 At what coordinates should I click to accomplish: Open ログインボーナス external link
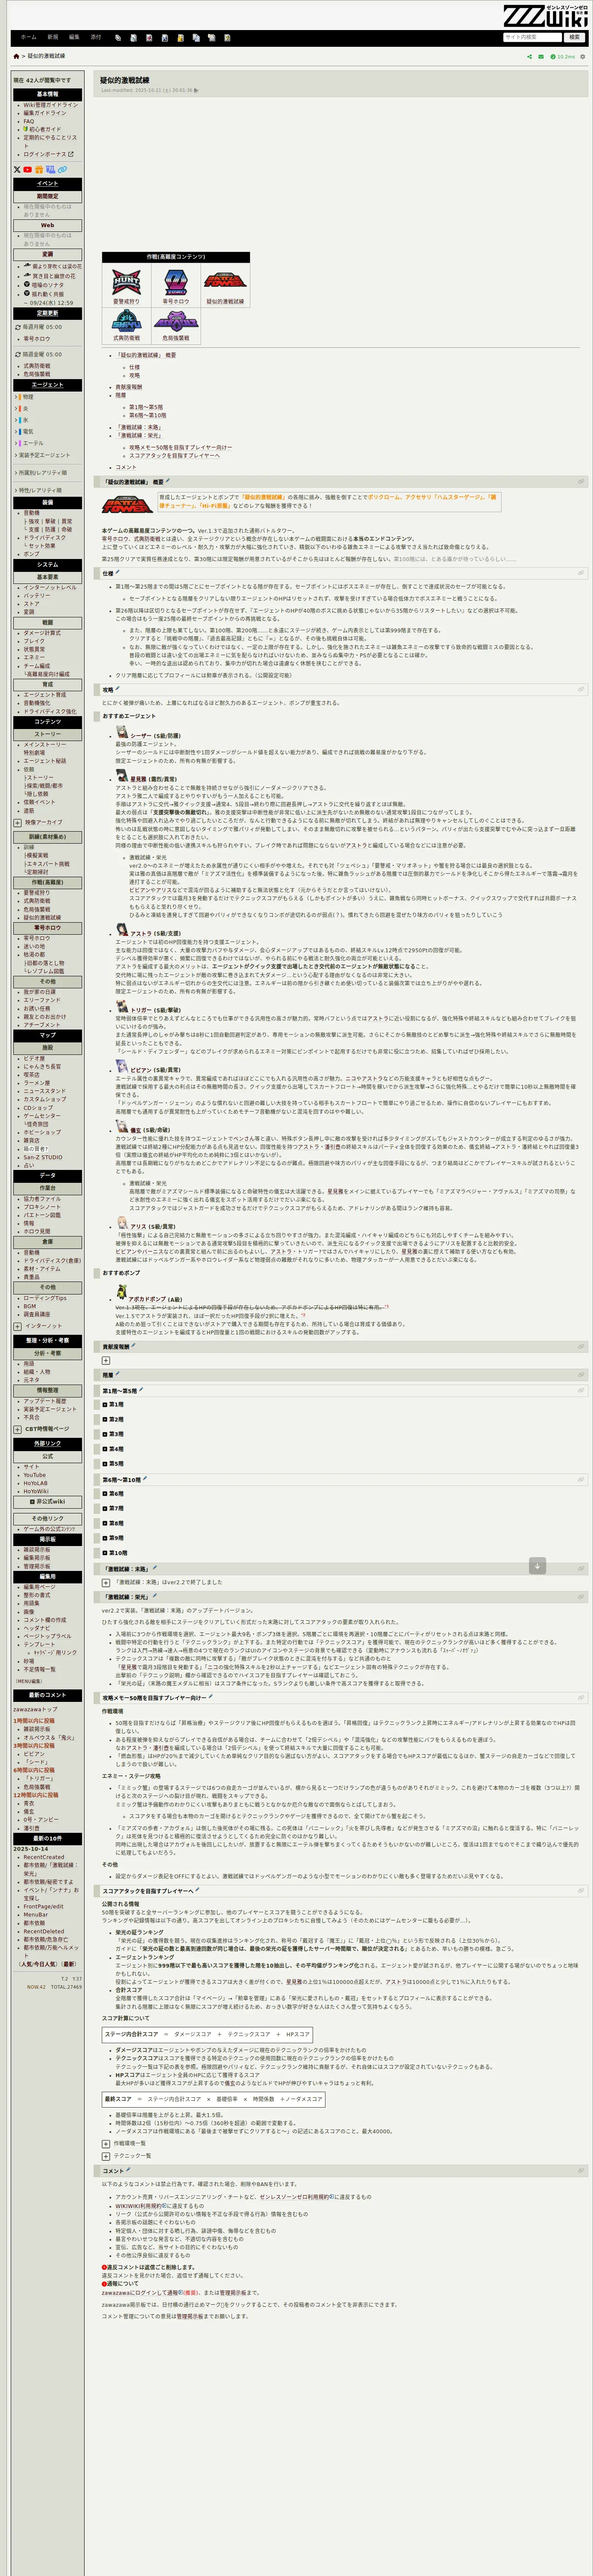pos(48,154)
